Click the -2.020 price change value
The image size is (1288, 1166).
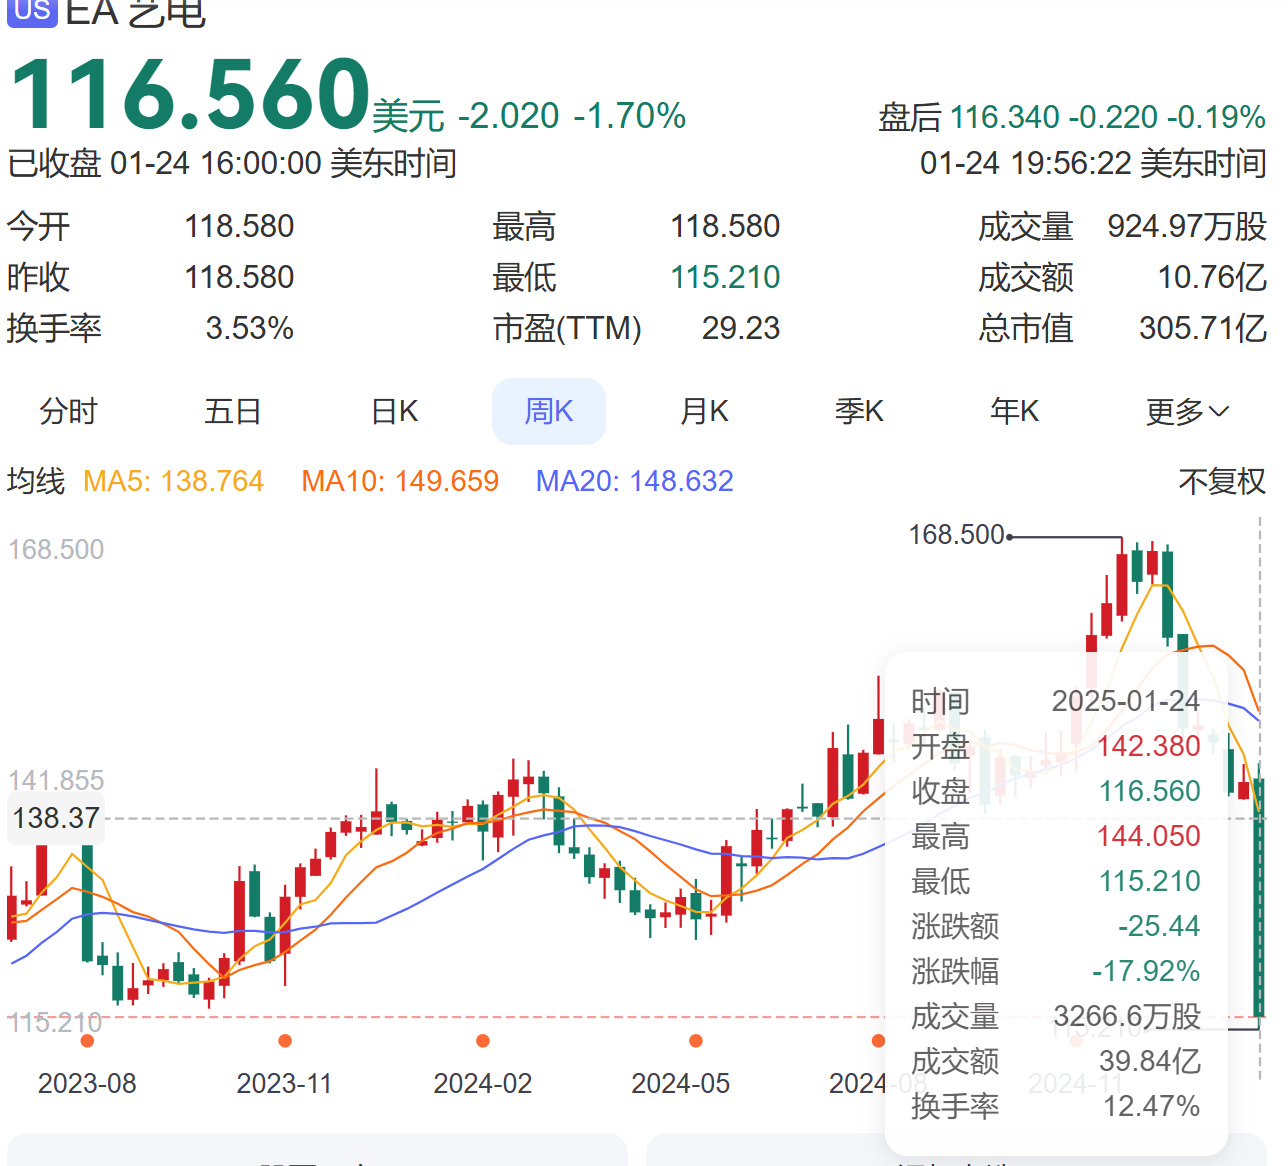click(509, 116)
